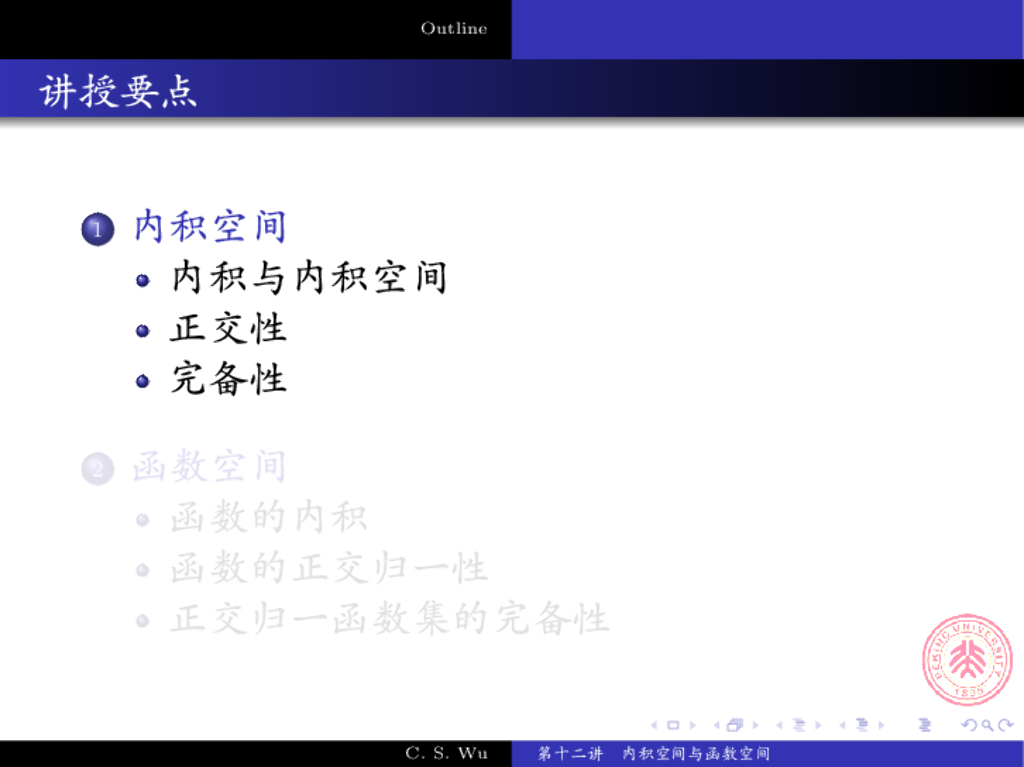
Task: Click the dimmed numbered bullet 2 circle
Action: click(x=98, y=468)
